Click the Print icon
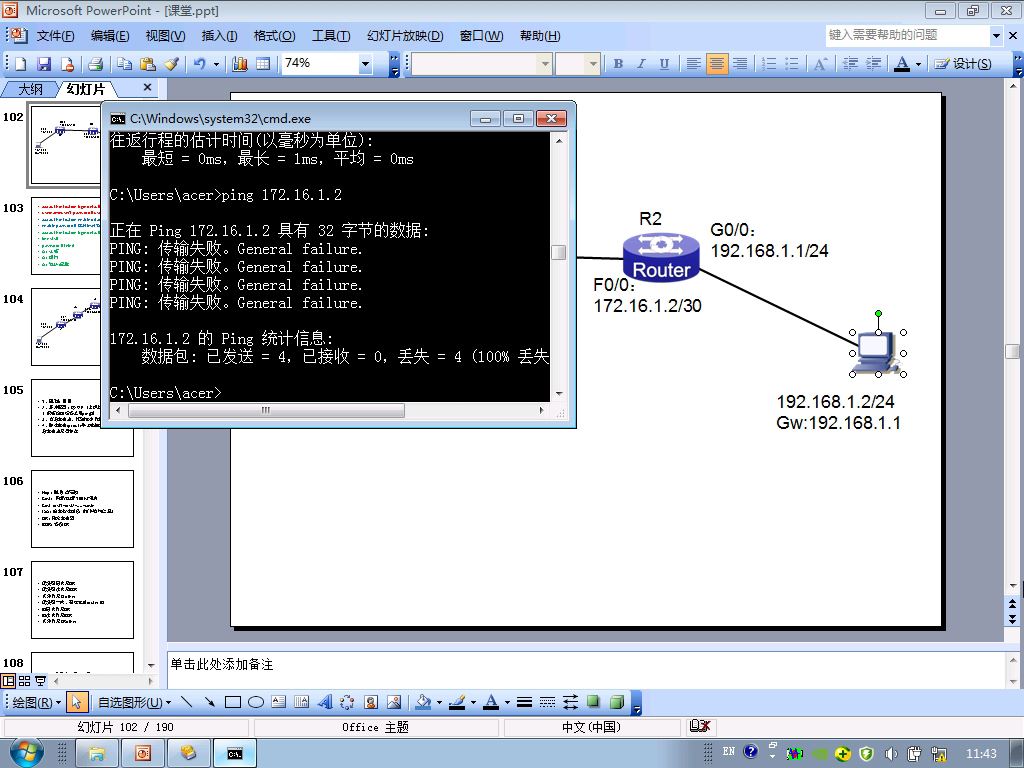Image resolution: width=1024 pixels, height=768 pixels. tap(95, 63)
